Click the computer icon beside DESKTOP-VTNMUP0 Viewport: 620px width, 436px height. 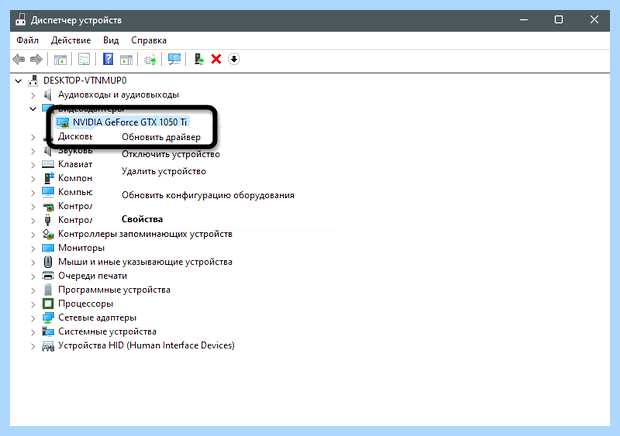click(33, 81)
